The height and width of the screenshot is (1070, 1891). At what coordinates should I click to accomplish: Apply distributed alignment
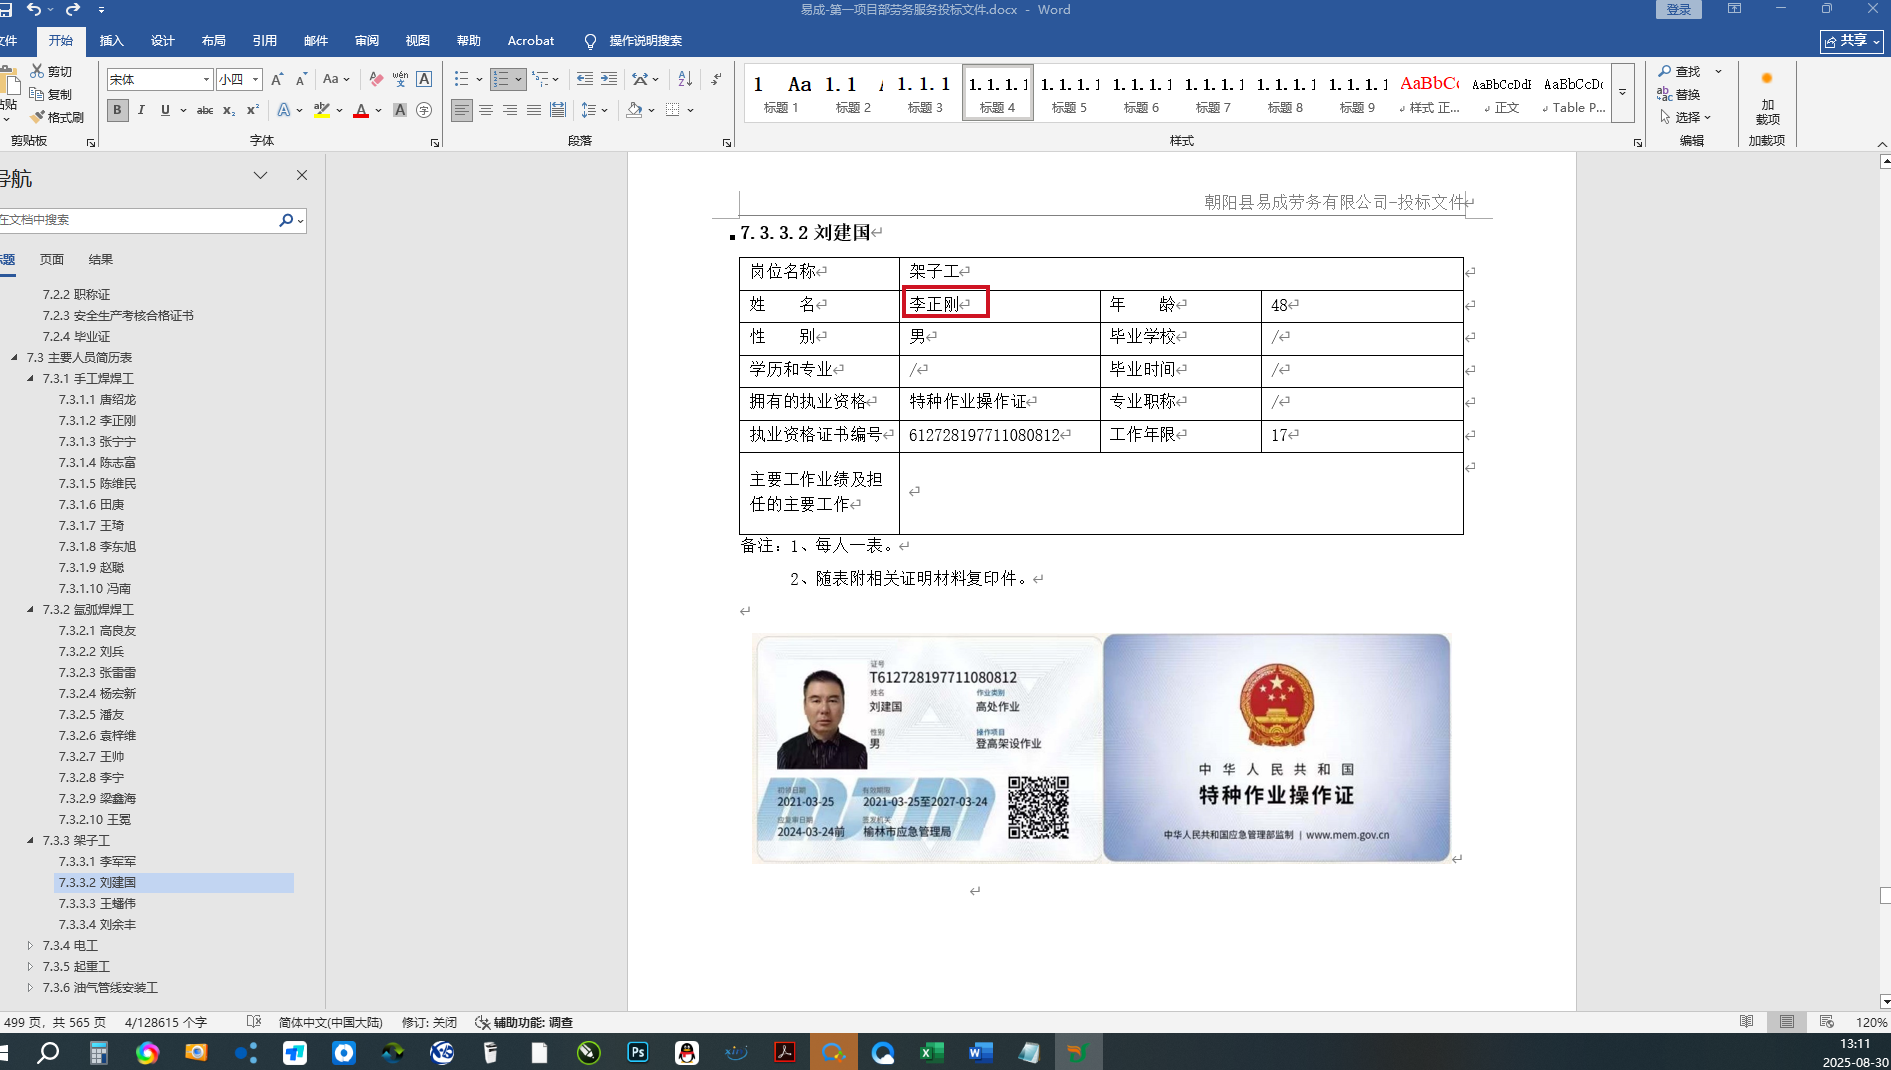[558, 110]
